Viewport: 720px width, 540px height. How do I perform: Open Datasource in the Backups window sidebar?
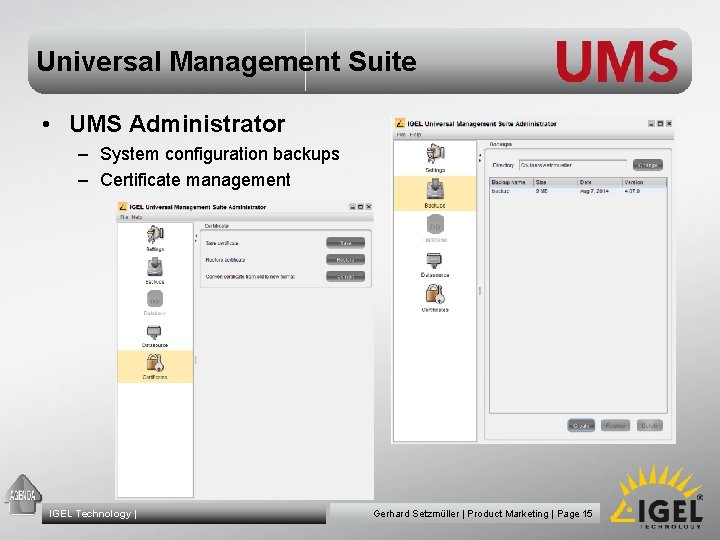click(x=435, y=264)
